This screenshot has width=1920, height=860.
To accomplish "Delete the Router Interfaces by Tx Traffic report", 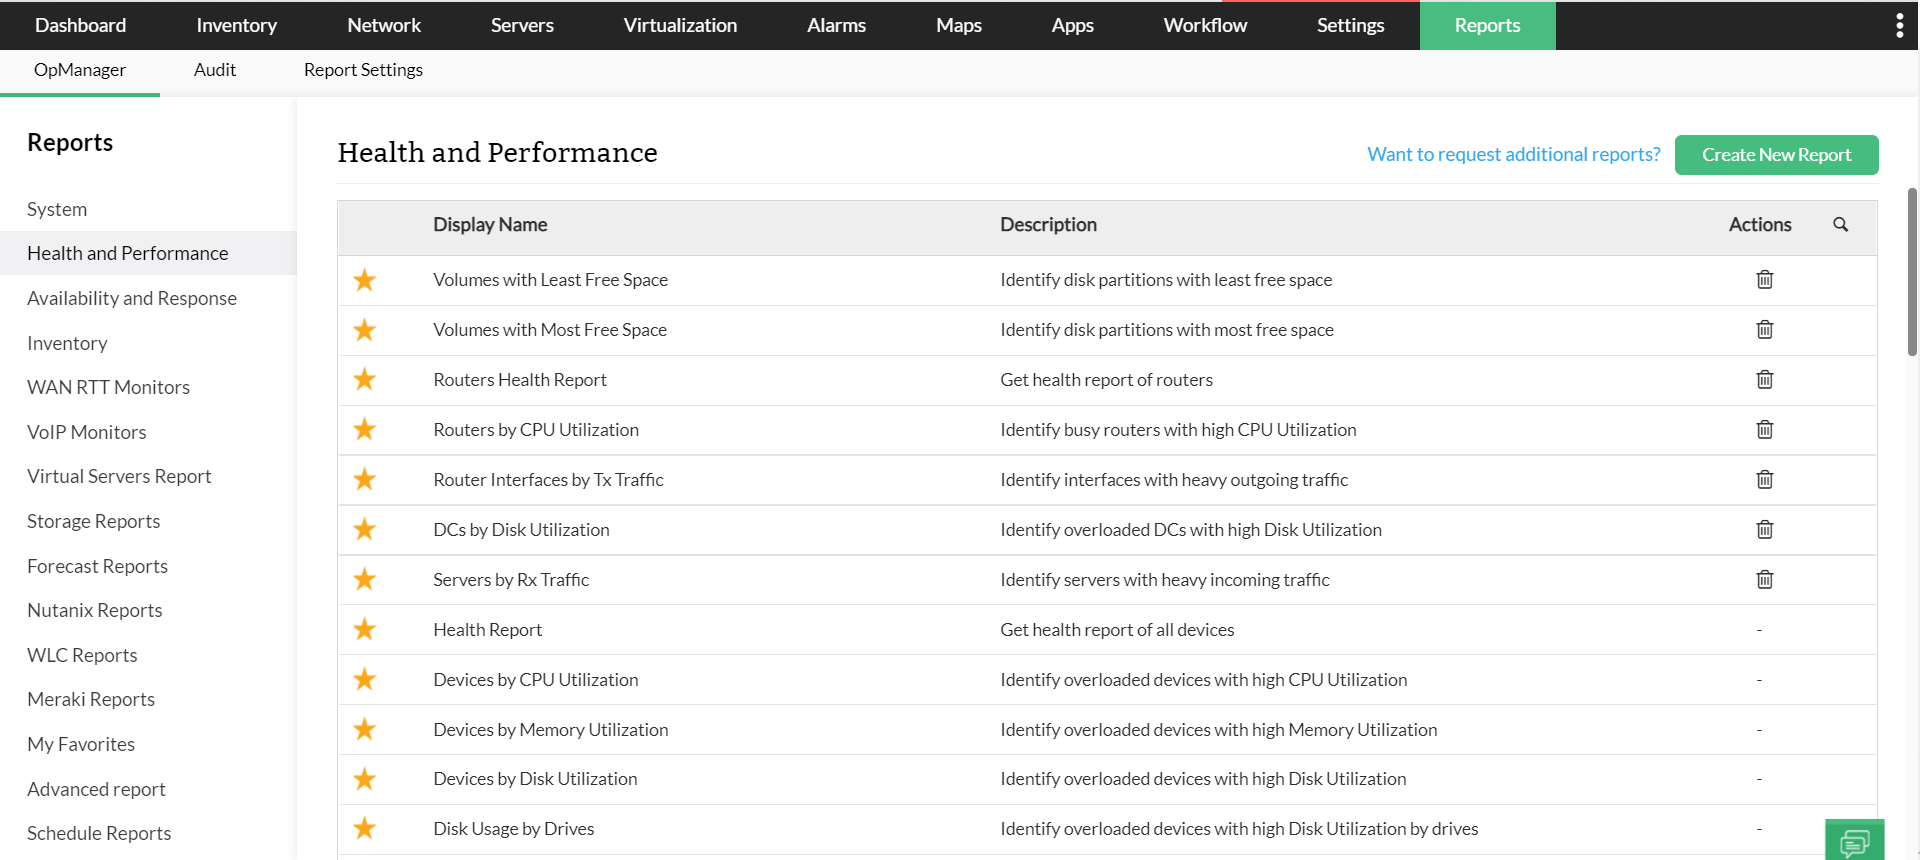I will [1765, 480].
